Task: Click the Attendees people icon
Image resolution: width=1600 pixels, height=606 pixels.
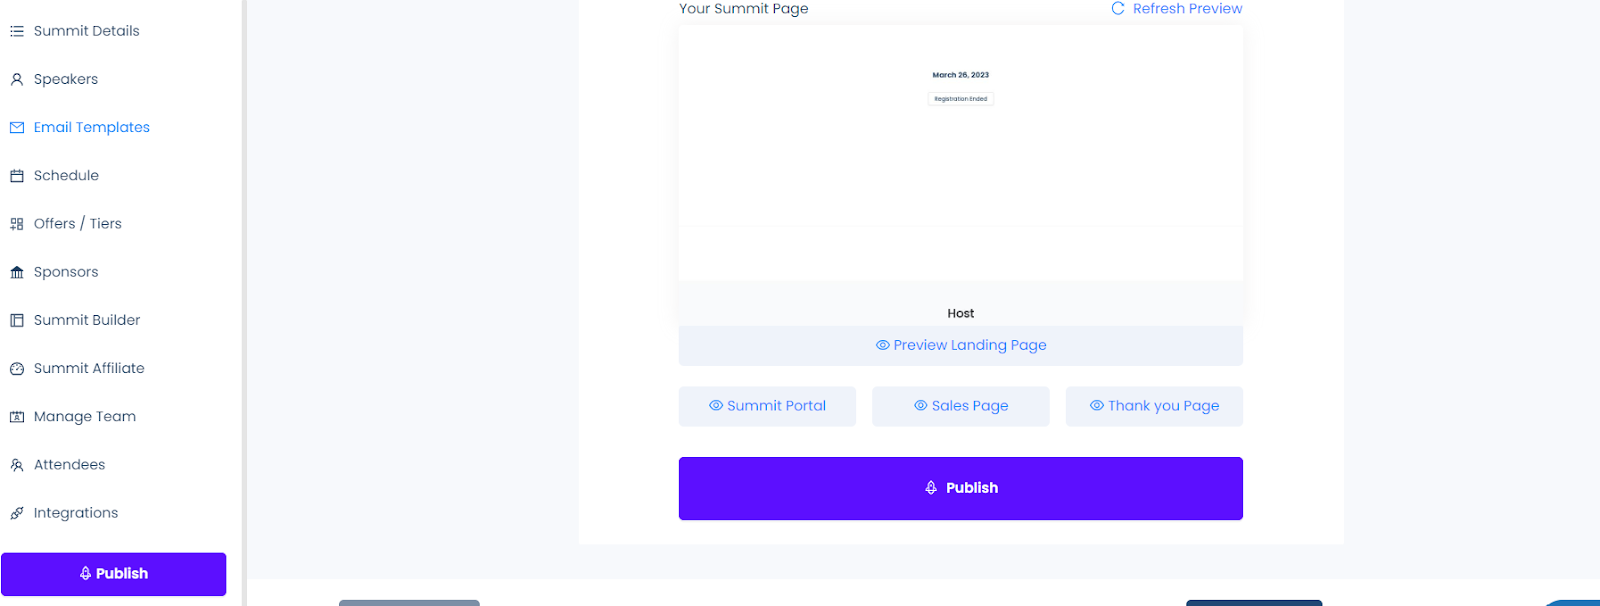Action: point(17,465)
